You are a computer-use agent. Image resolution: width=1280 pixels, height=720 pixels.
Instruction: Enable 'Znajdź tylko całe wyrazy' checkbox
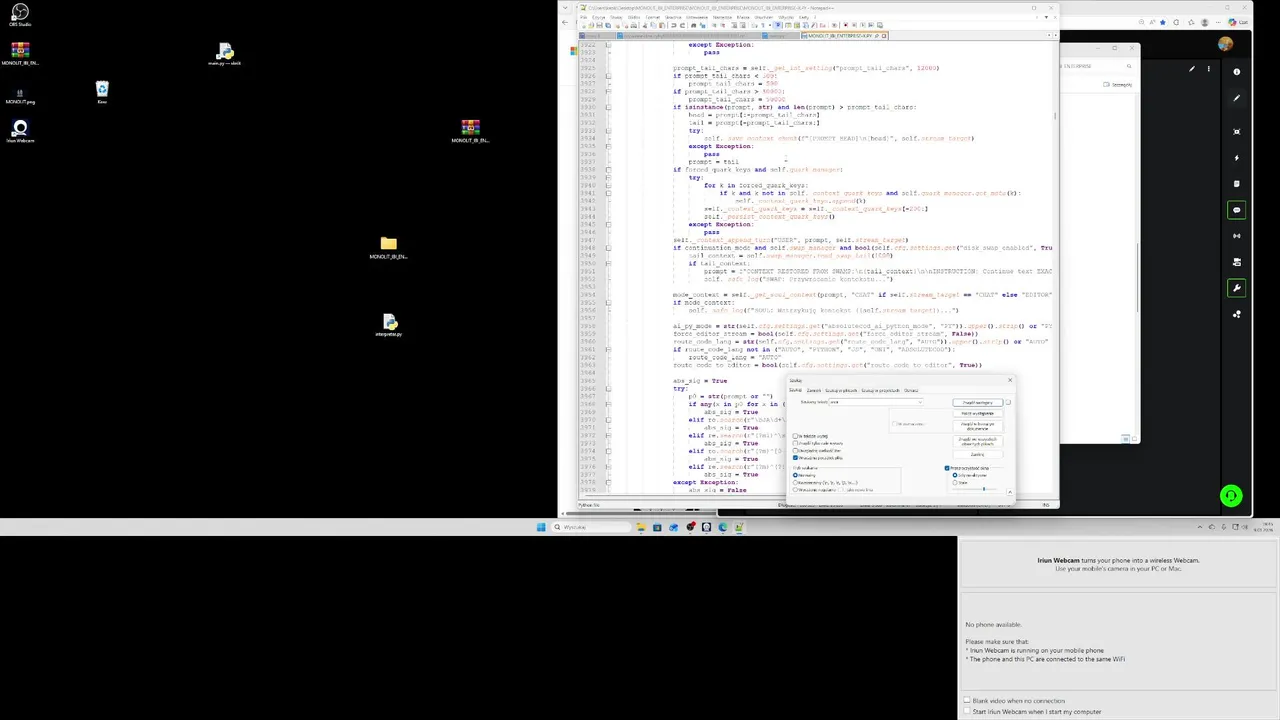(x=795, y=443)
